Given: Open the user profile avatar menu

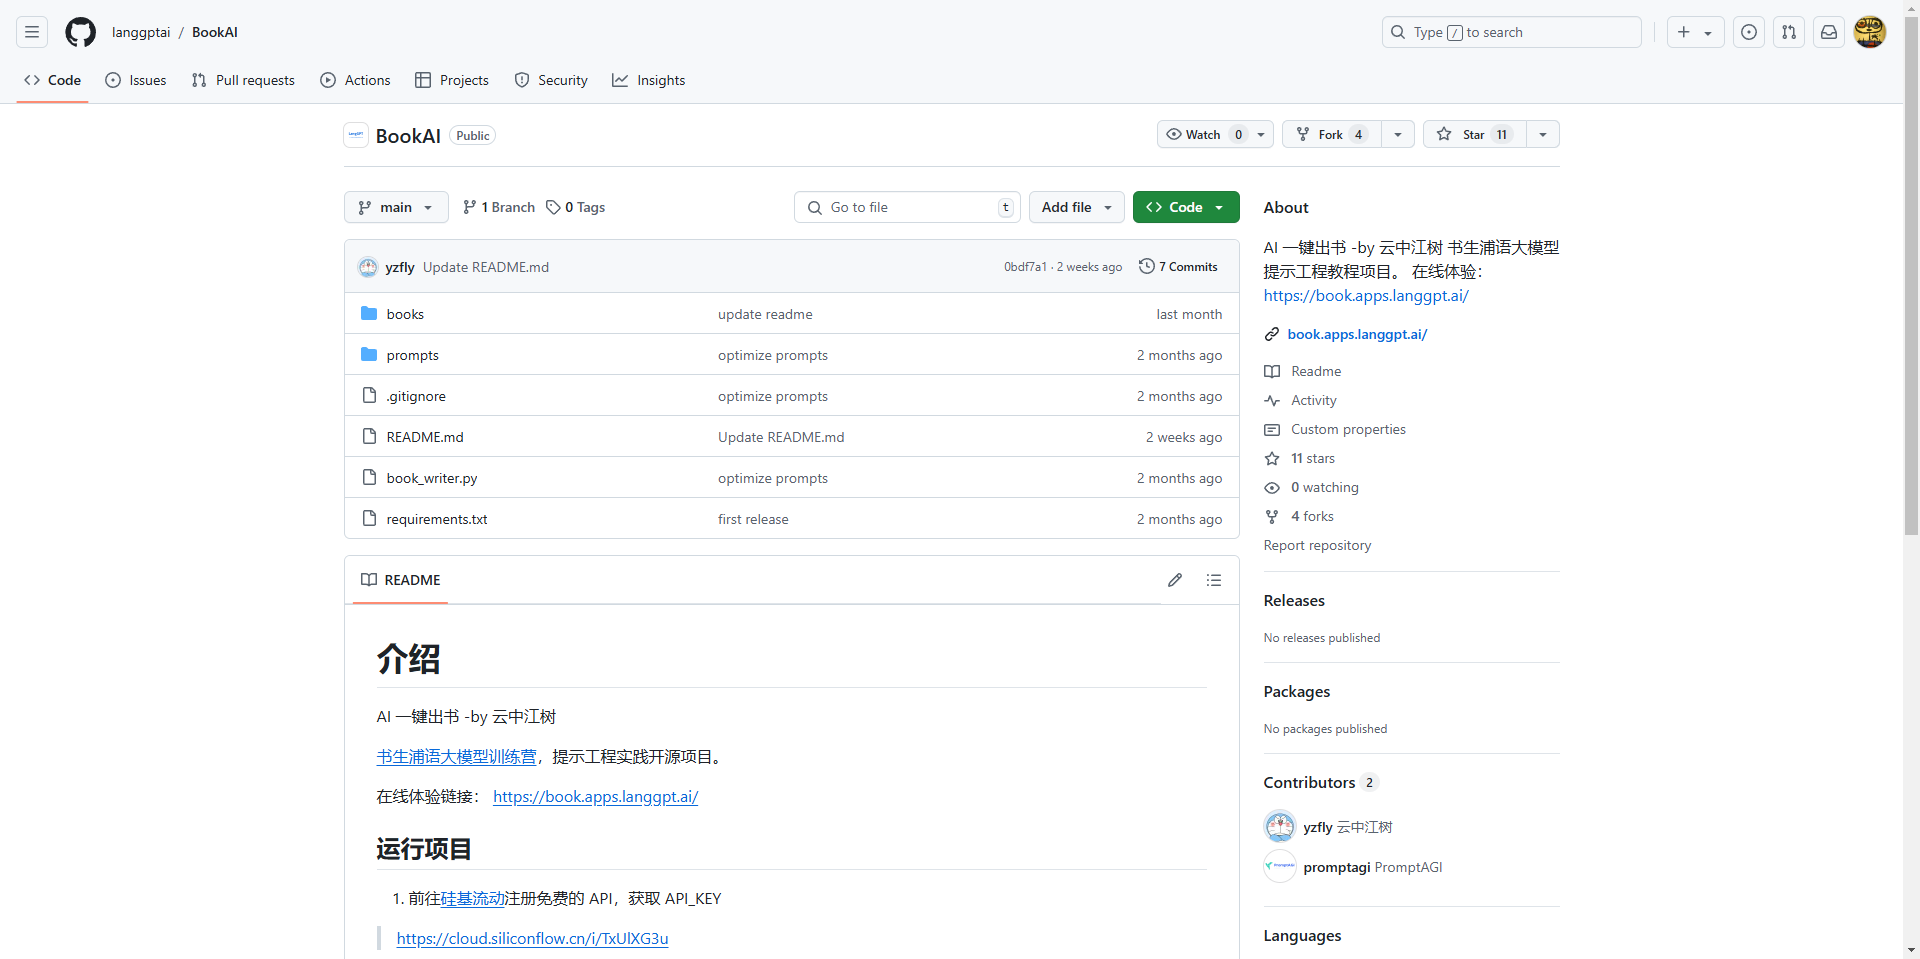Looking at the screenshot, I should click(x=1870, y=32).
